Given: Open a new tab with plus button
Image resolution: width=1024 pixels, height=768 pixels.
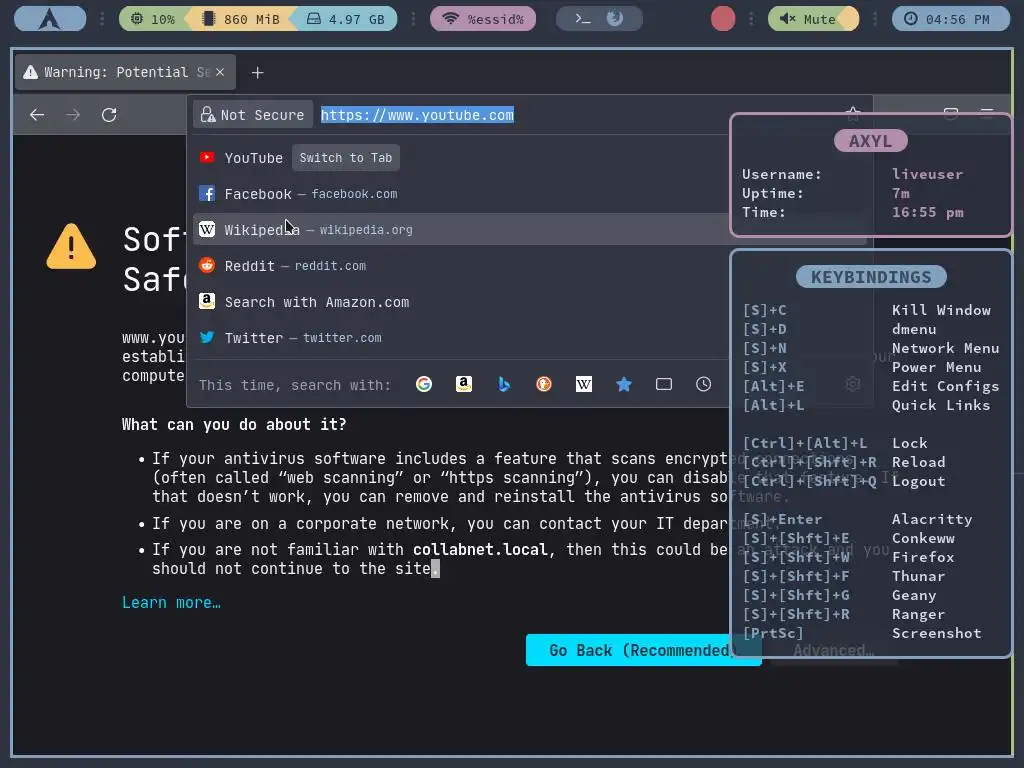Looking at the screenshot, I should pyautogui.click(x=258, y=72).
